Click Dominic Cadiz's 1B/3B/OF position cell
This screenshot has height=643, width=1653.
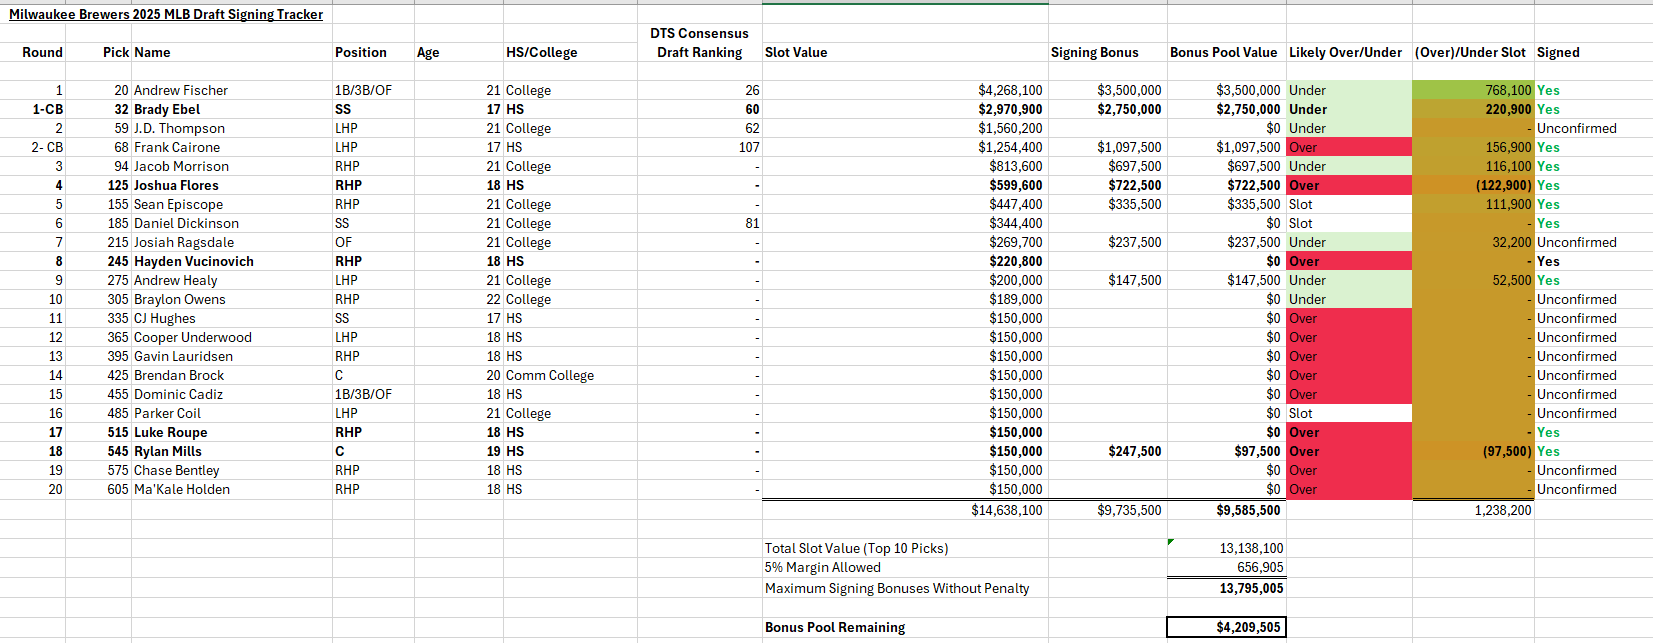[x=364, y=395]
